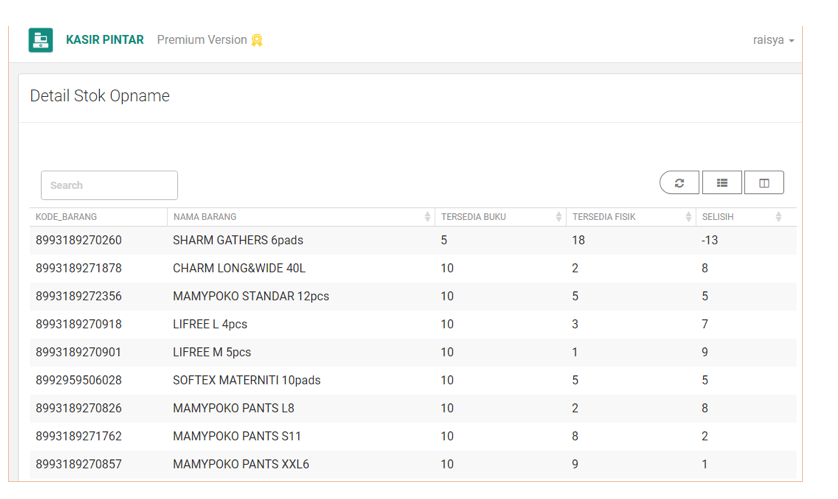Screen dimensions: 838x499
Task: Select code 8993189270857
Action: click(x=79, y=464)
